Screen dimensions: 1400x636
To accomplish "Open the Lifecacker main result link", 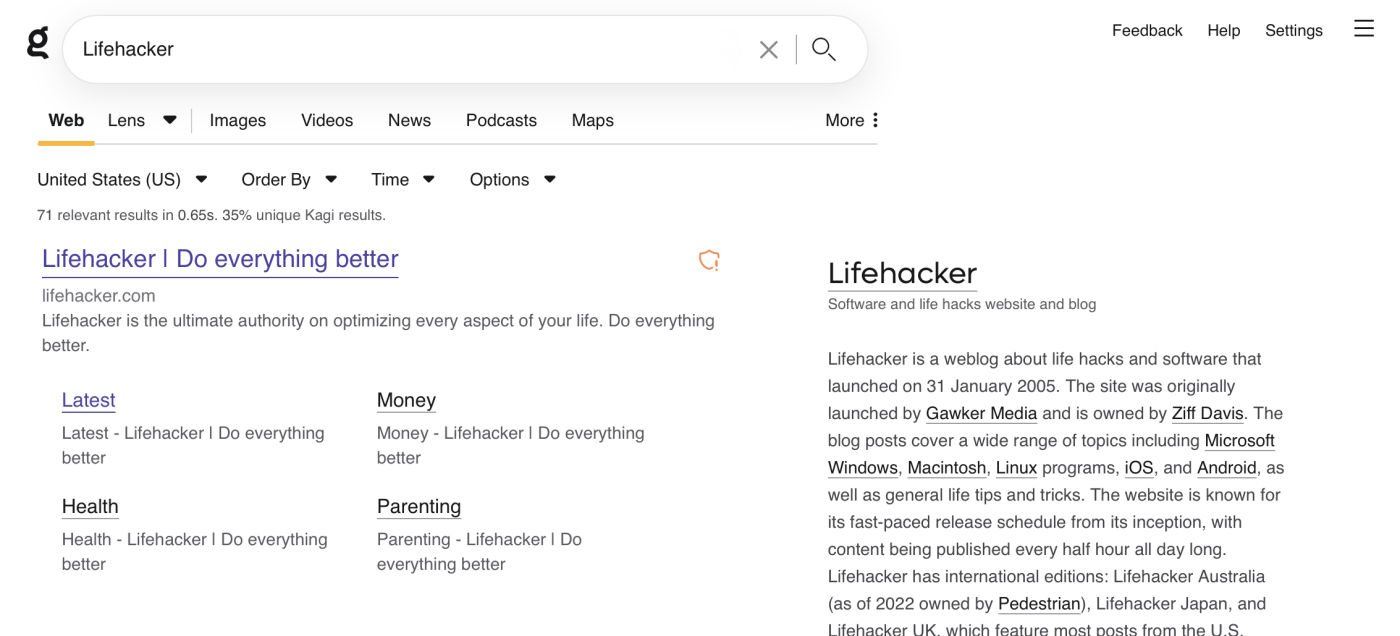I will [x=219, y=259].
